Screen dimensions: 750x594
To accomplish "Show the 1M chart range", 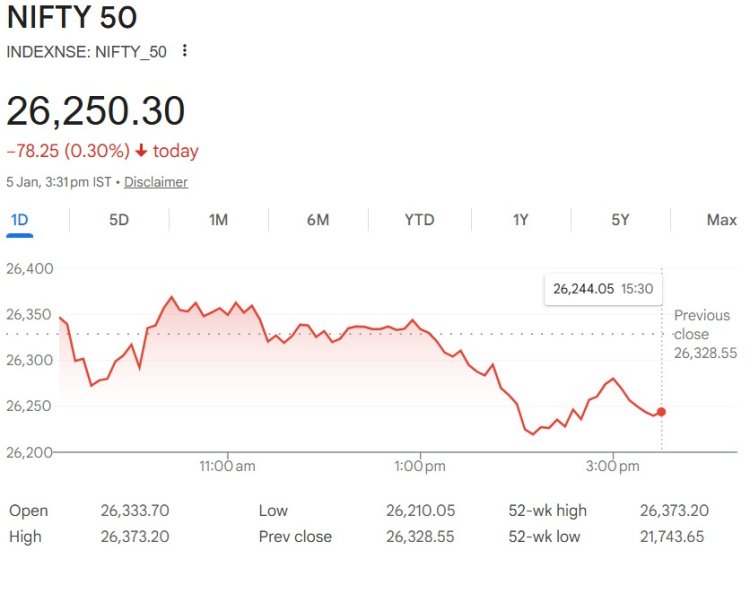I will [219, 220].
